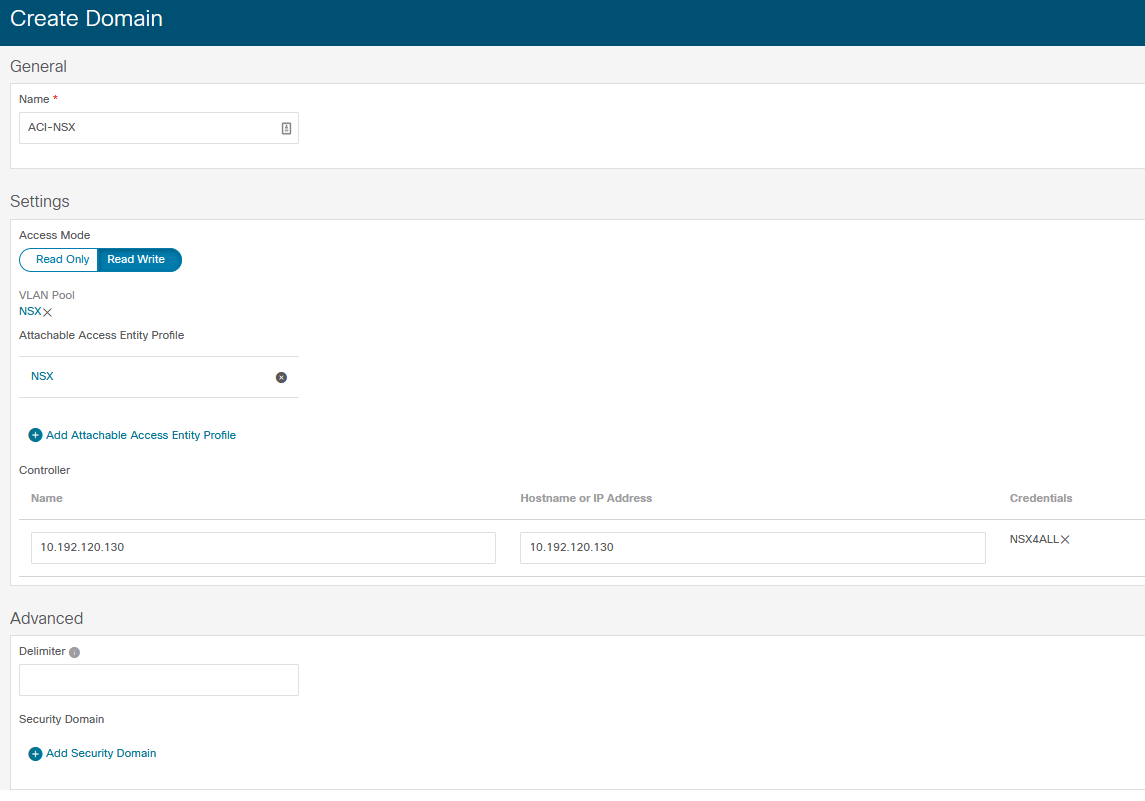Click the Hostname or IP Address column header

click(x=586, y=498)
